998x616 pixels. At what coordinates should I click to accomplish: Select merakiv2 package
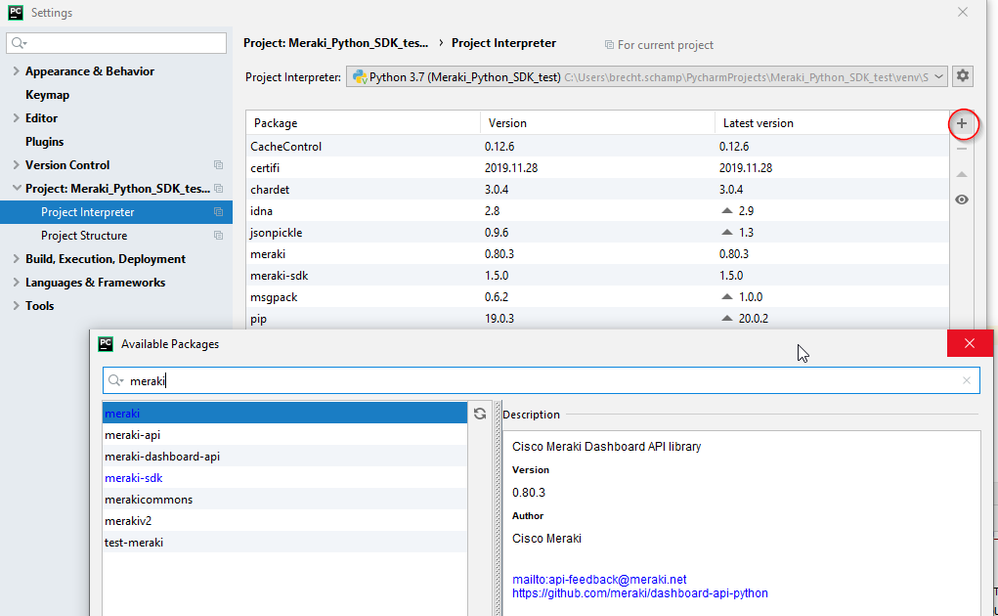pyautogui.click(x=285, y=521)
